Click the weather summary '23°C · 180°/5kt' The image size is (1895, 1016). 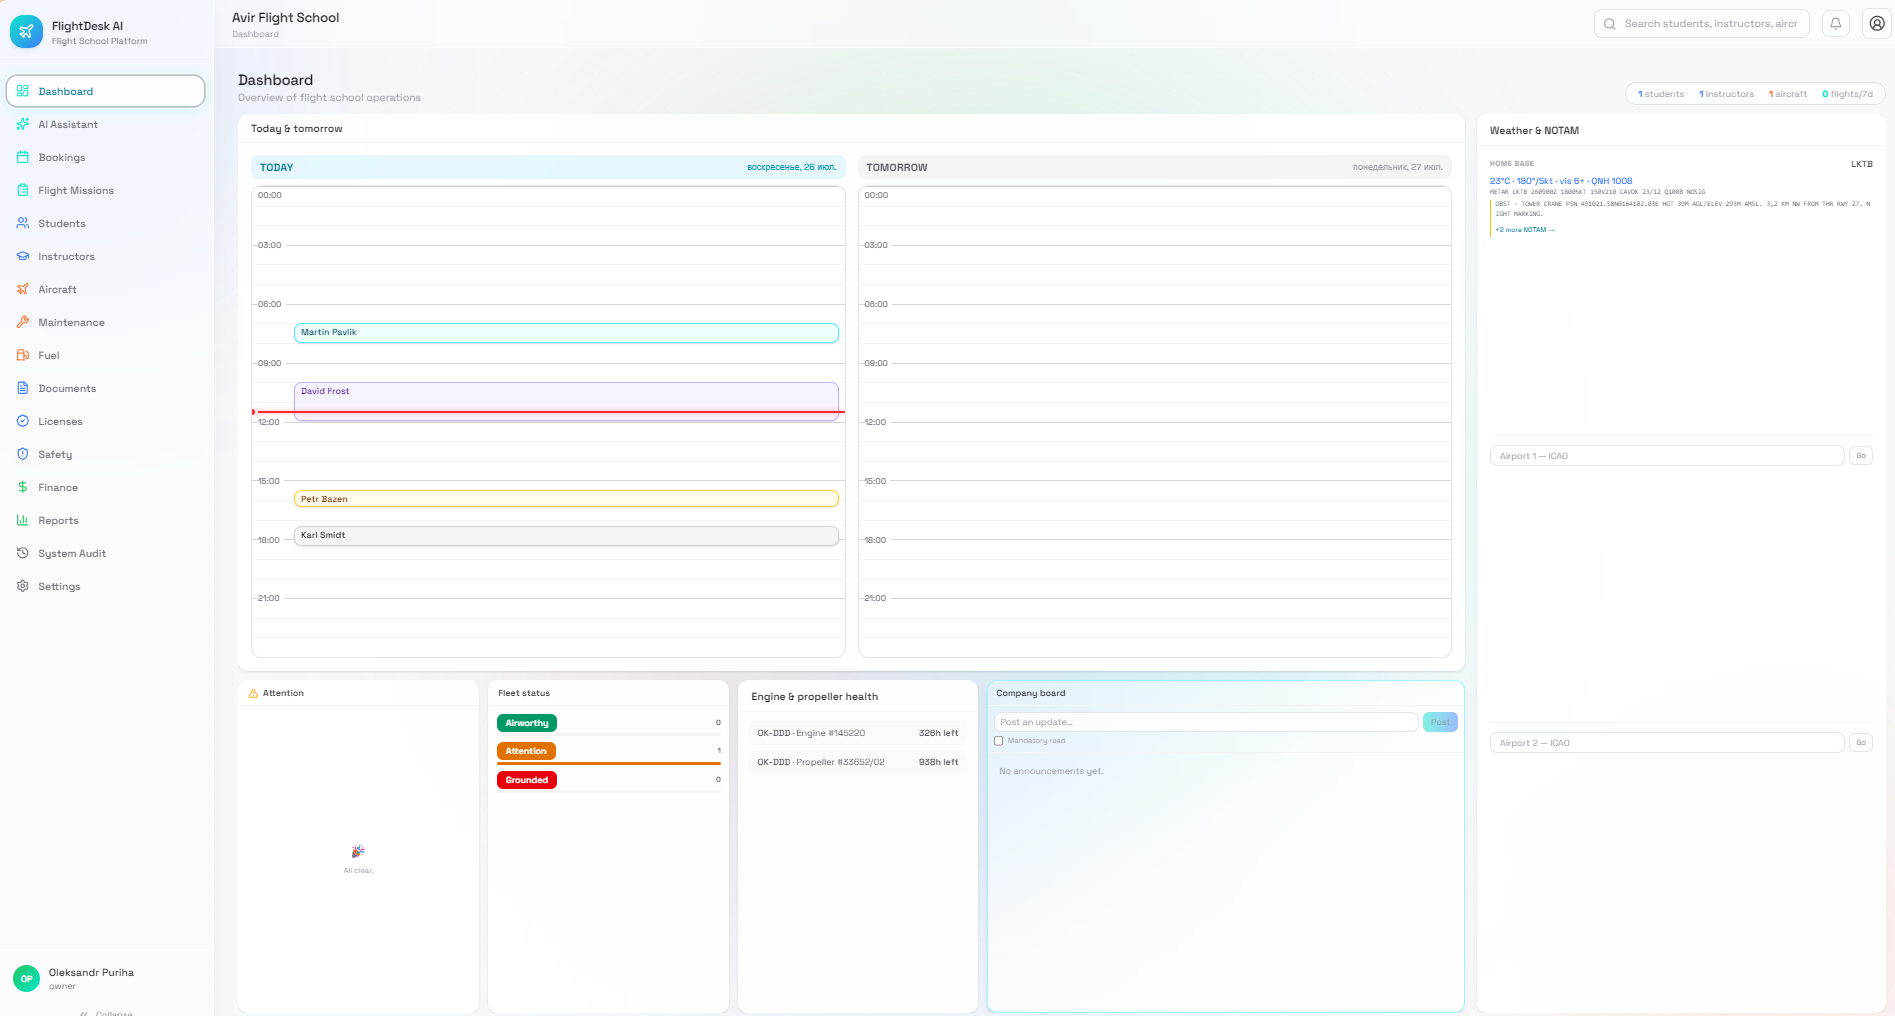(1561, 181)
